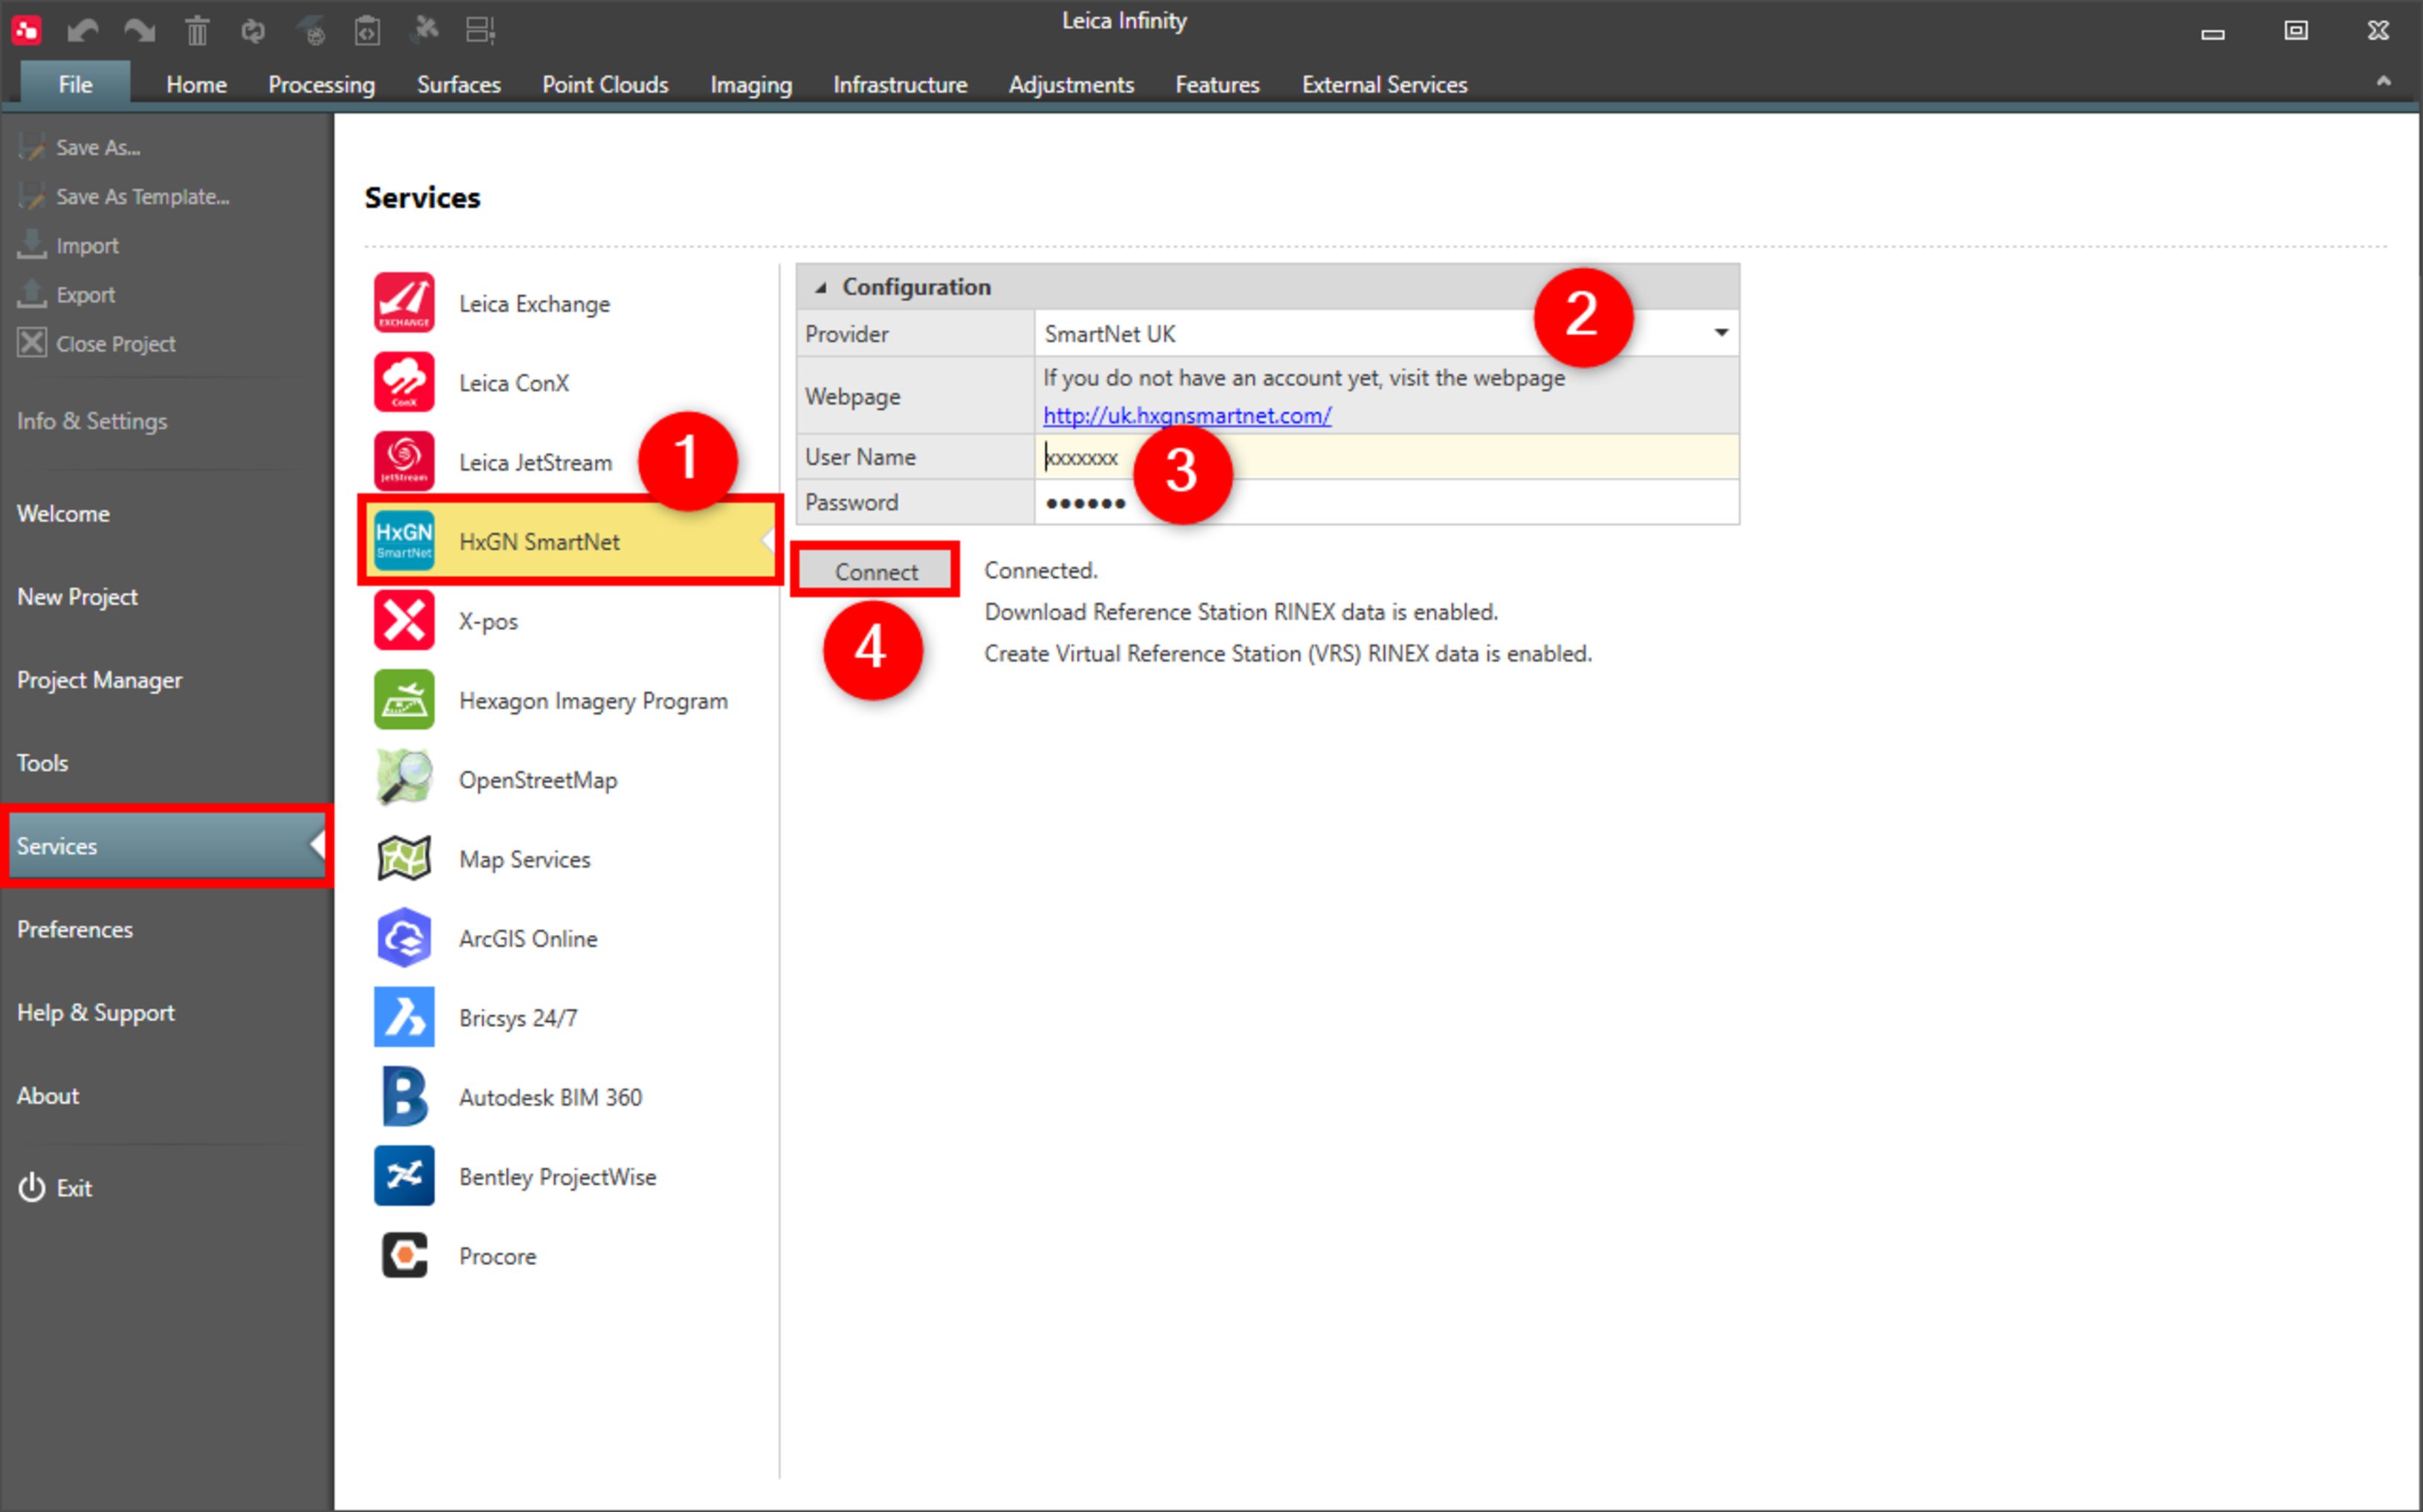Select the Procore icon
This screenshot has height=1512, width=2423.
click(x=404, y=1255)
